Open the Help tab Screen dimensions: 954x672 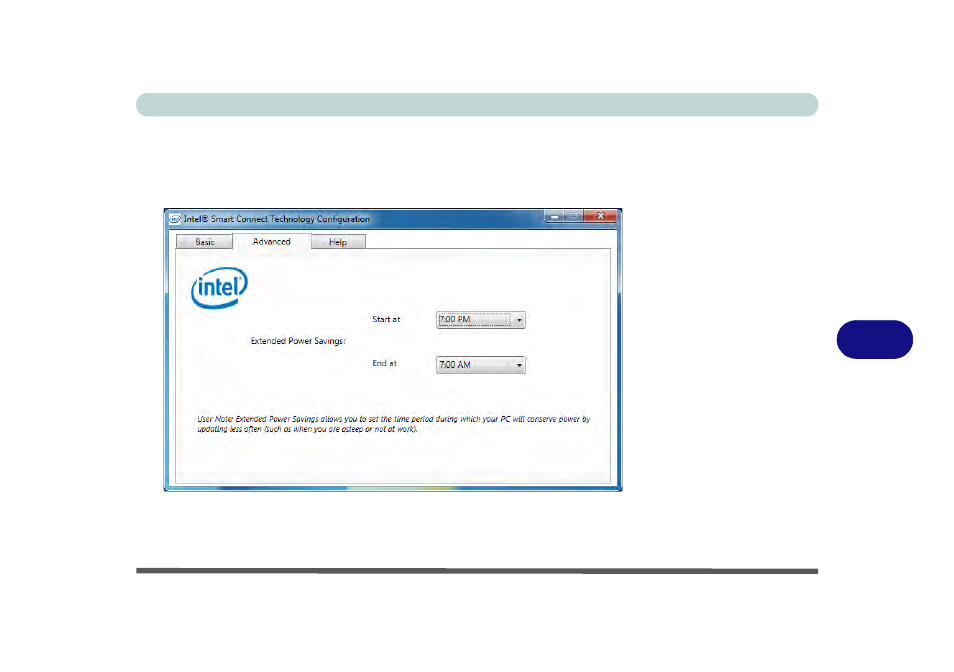338,242
